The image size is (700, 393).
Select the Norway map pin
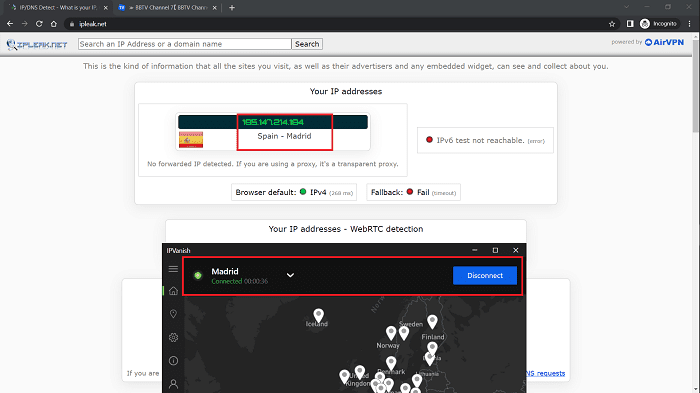(391, 333)
